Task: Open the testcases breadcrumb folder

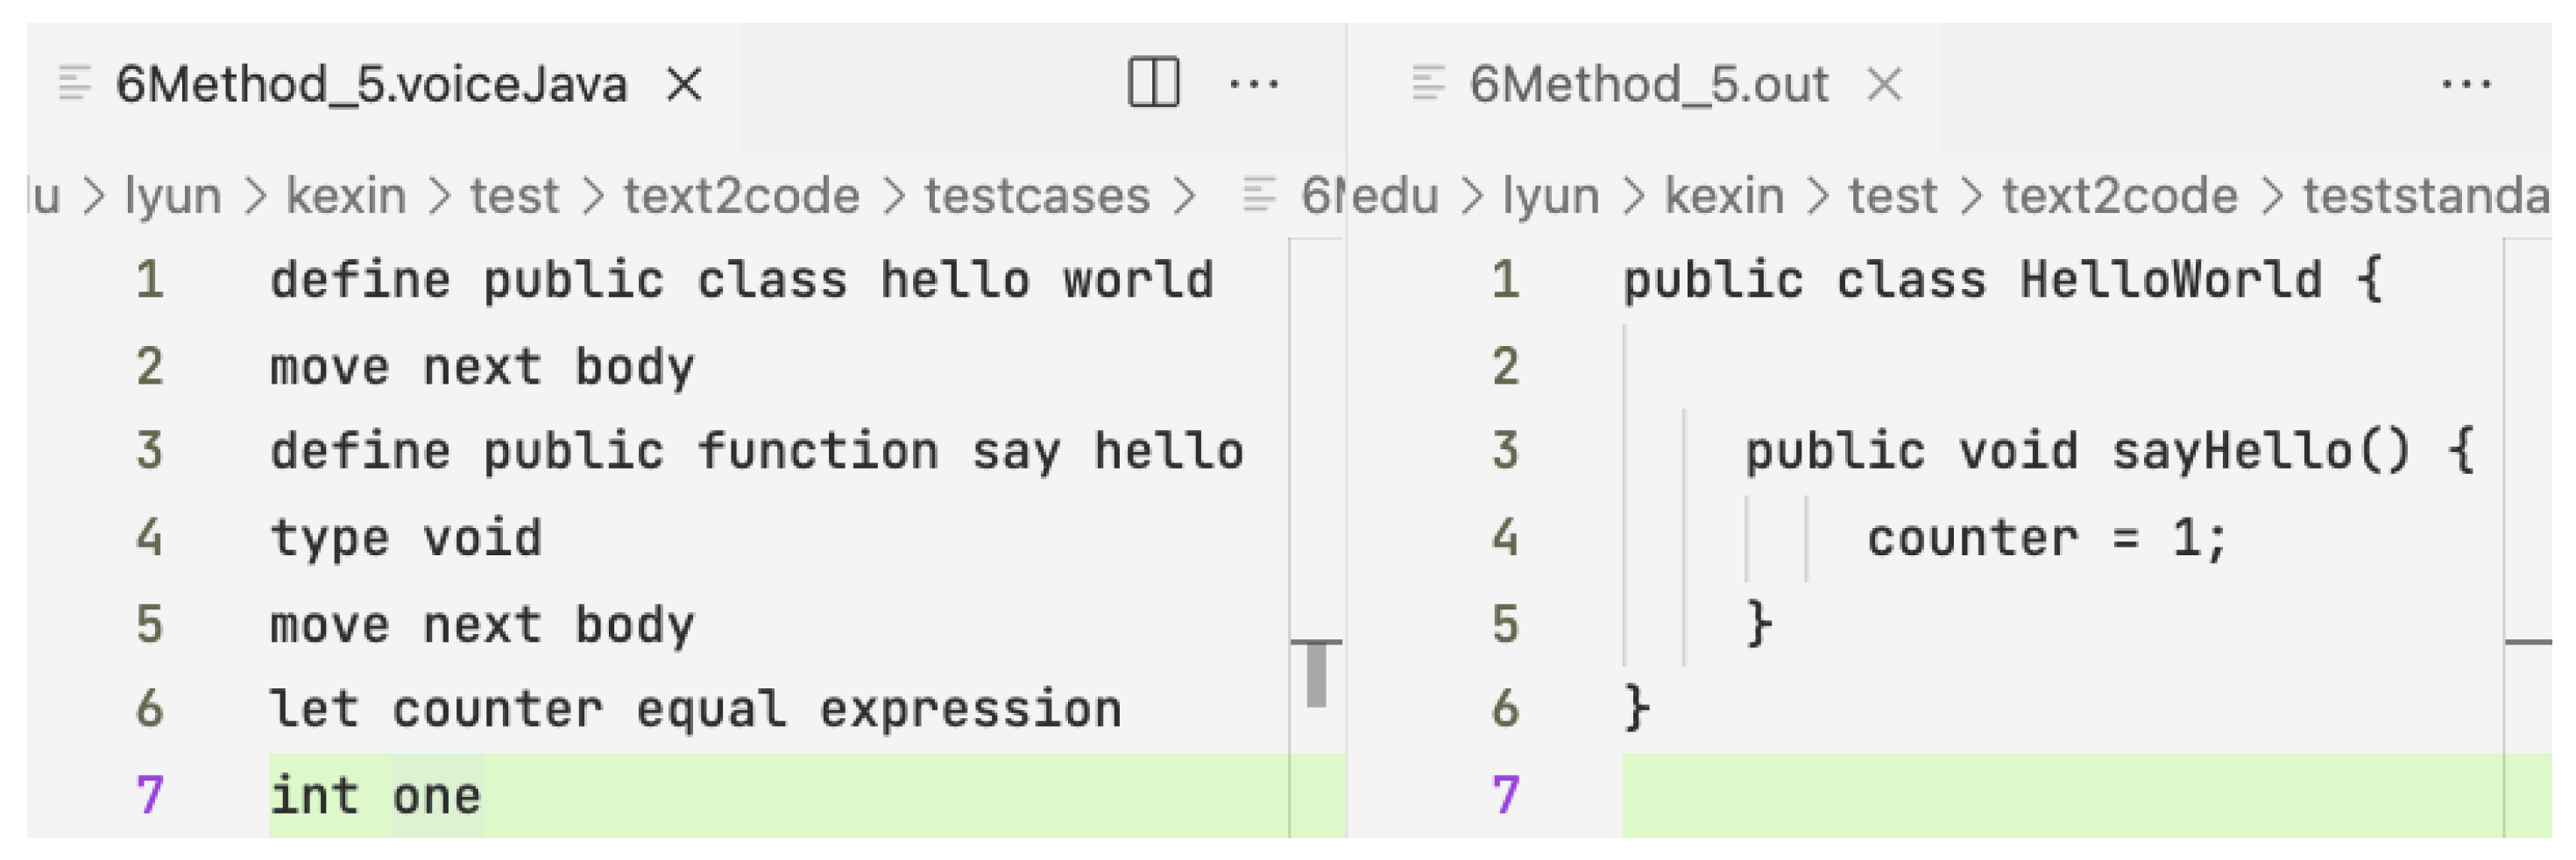Action: click(x=1037, y=196)
